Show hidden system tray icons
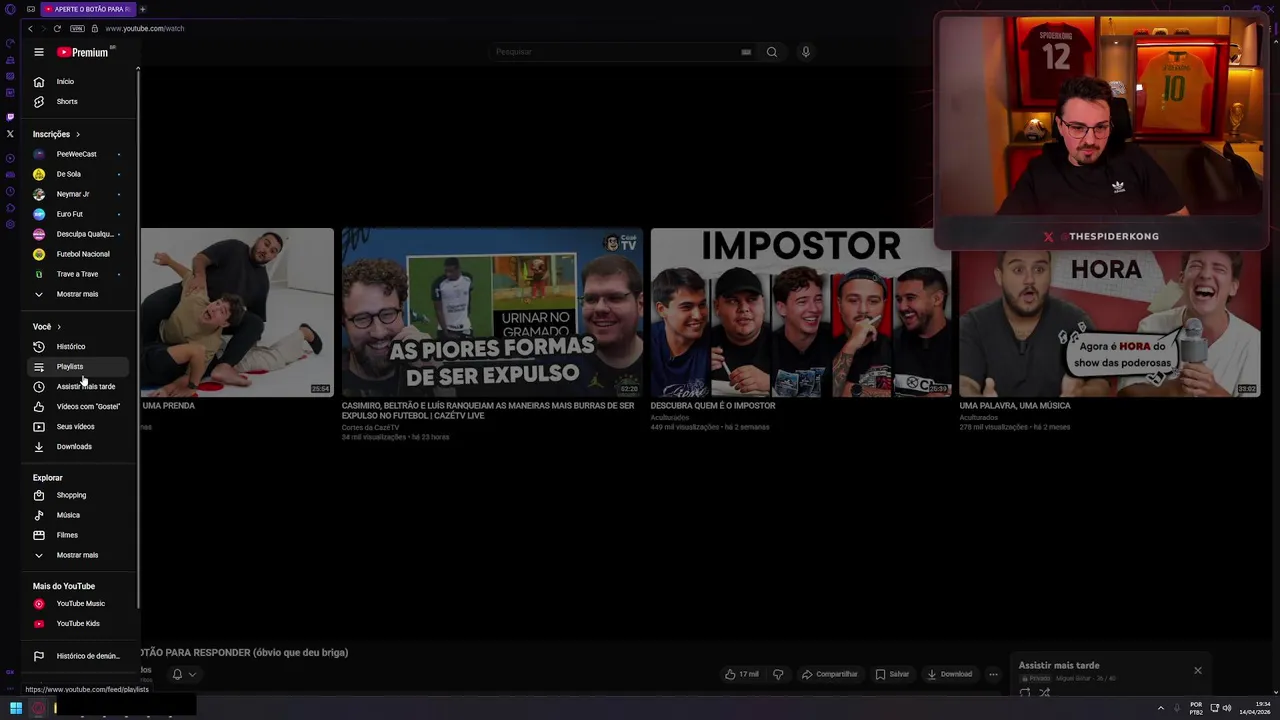 tap(1160, 708)
